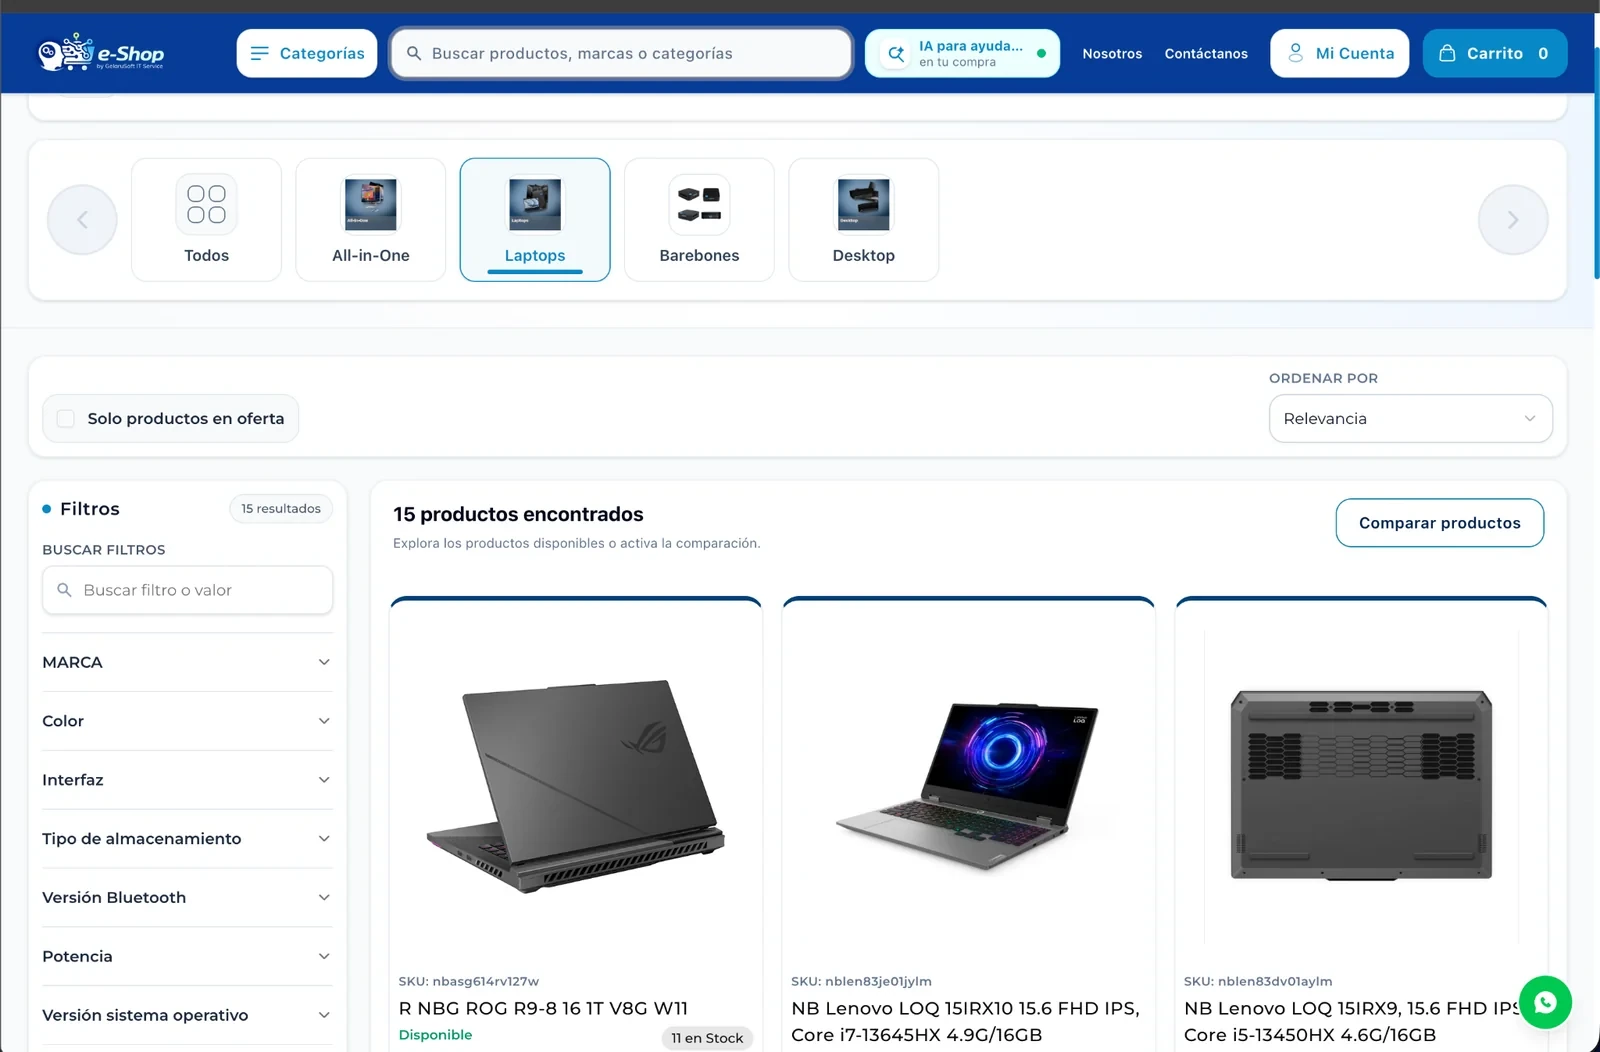Go to Nosotros page
This screenshot has height=1052, width=1600.
tap(1112, 53)
